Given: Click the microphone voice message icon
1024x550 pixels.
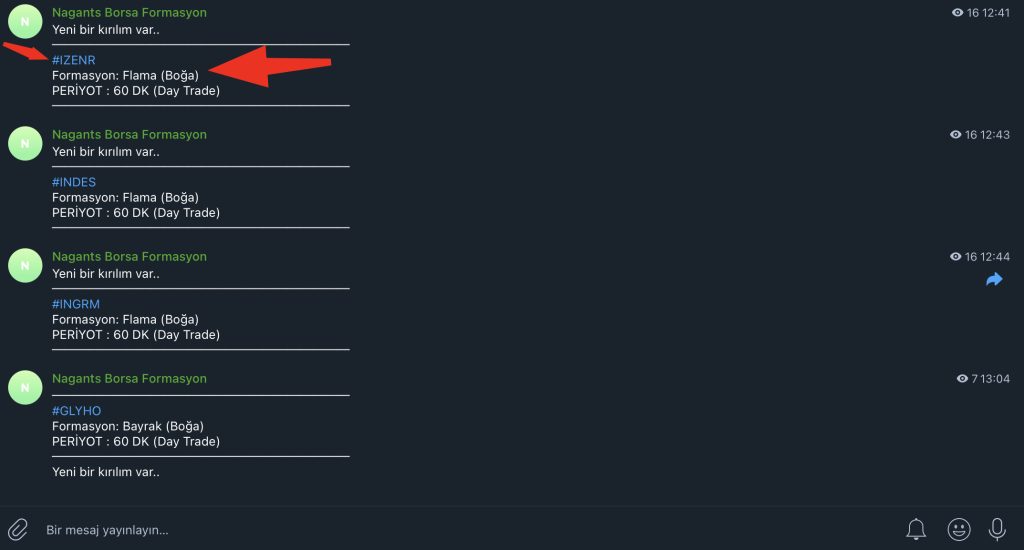Looking at the screenshot, I should (x=997, y=529).
